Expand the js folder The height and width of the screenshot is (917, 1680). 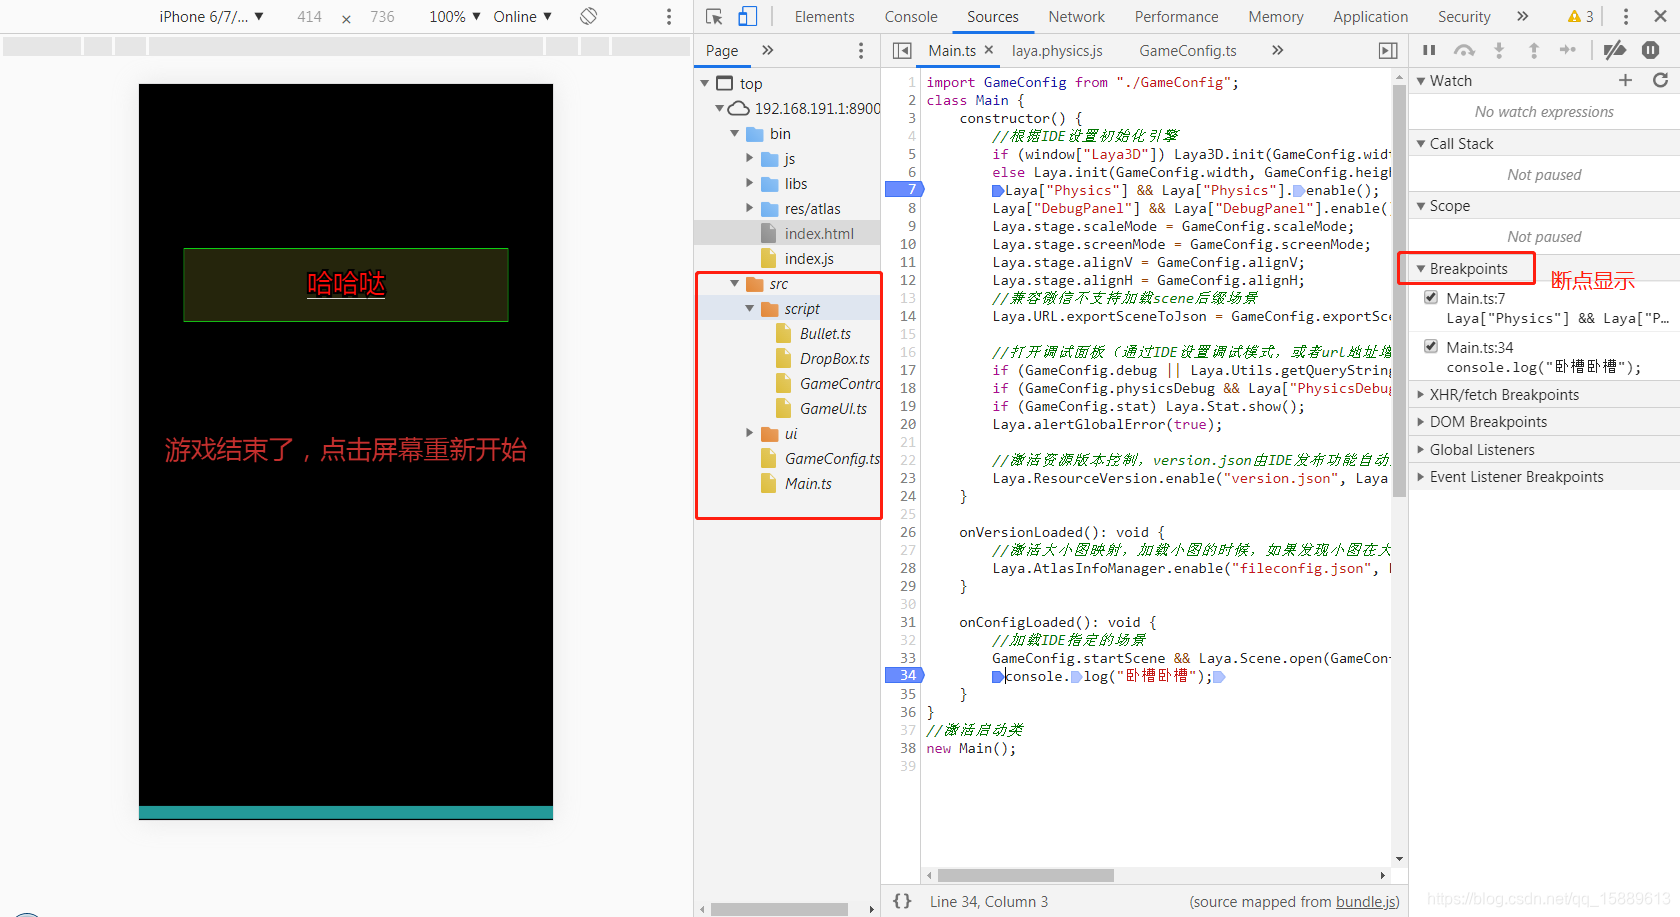pyautogui.click(x=750, y=158)
